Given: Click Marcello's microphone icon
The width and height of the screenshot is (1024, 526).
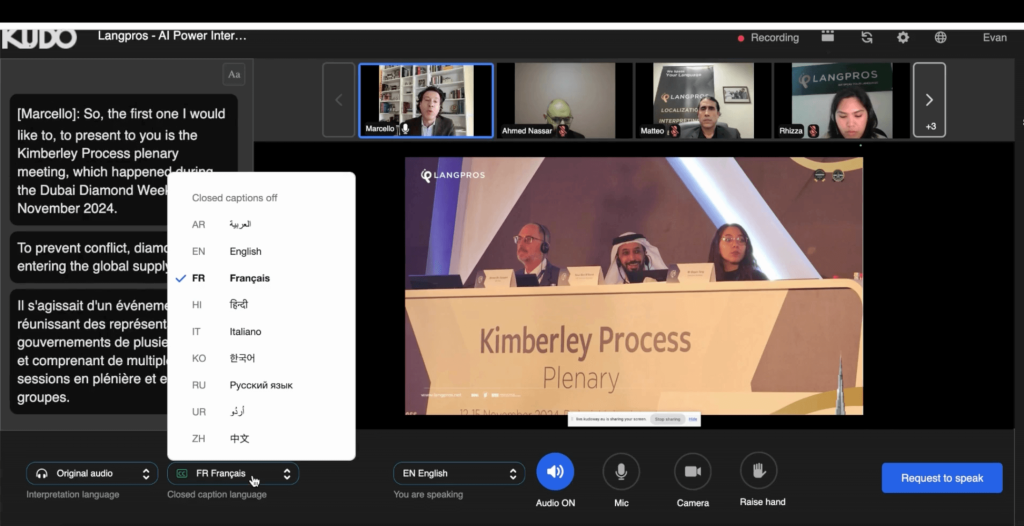Looking at the screenshot, I should point(405,129).
